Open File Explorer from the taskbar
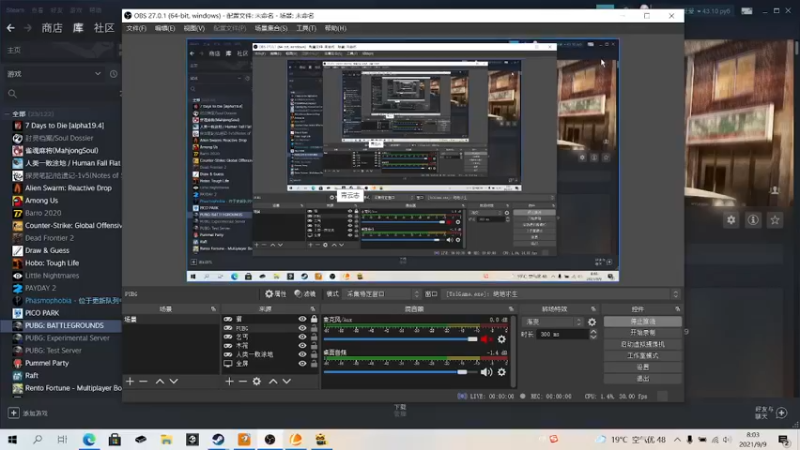 click(166, 439)
